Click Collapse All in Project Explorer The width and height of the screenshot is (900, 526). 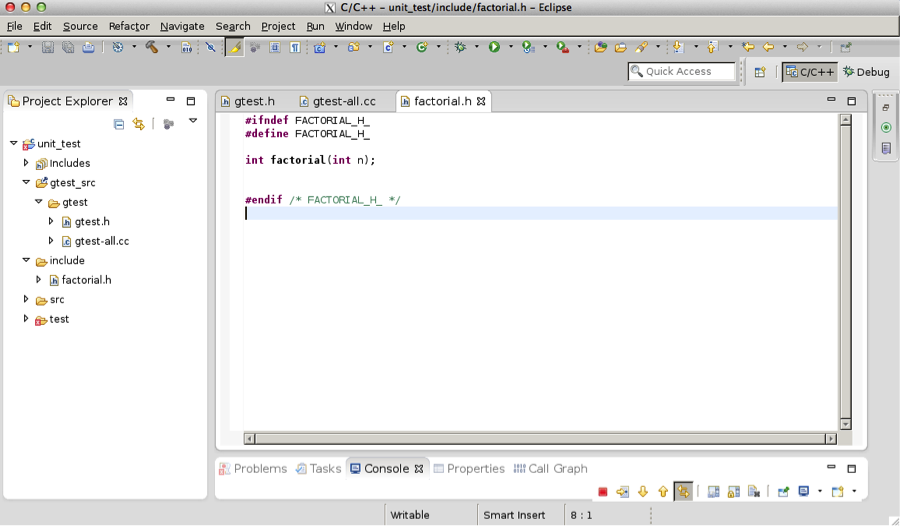[x=119, y=124]
